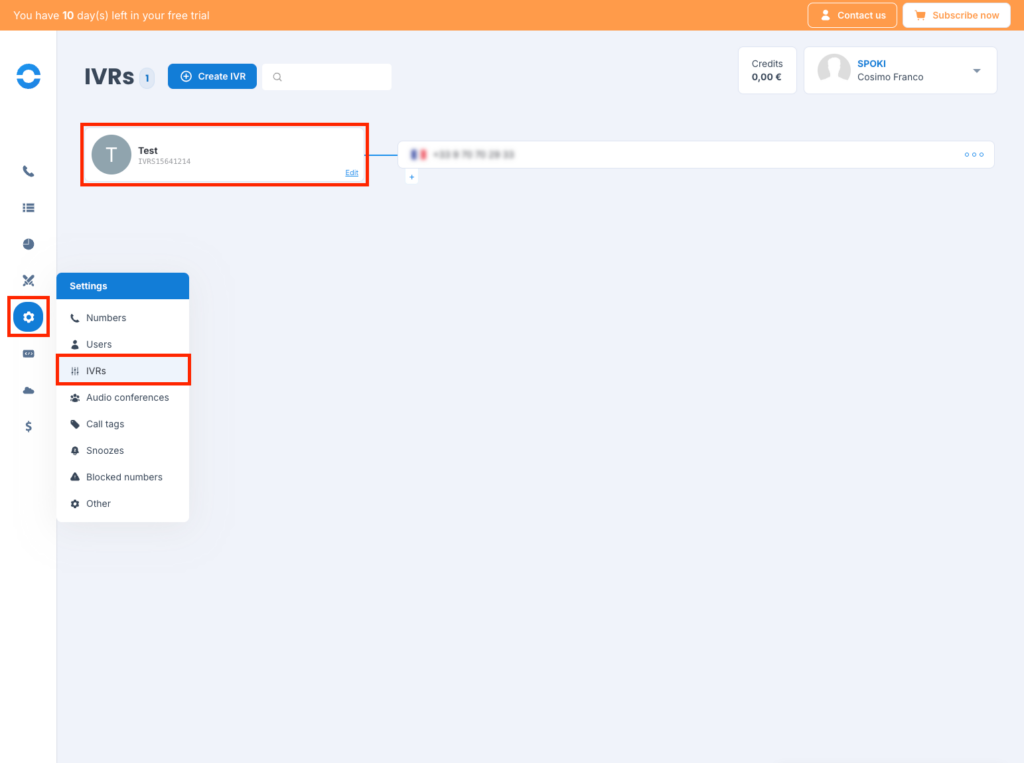Open Audio conferences from the Settings menu
This screenshot has width=1024, height=763.
pyautogui.click(x=127, y=398)
